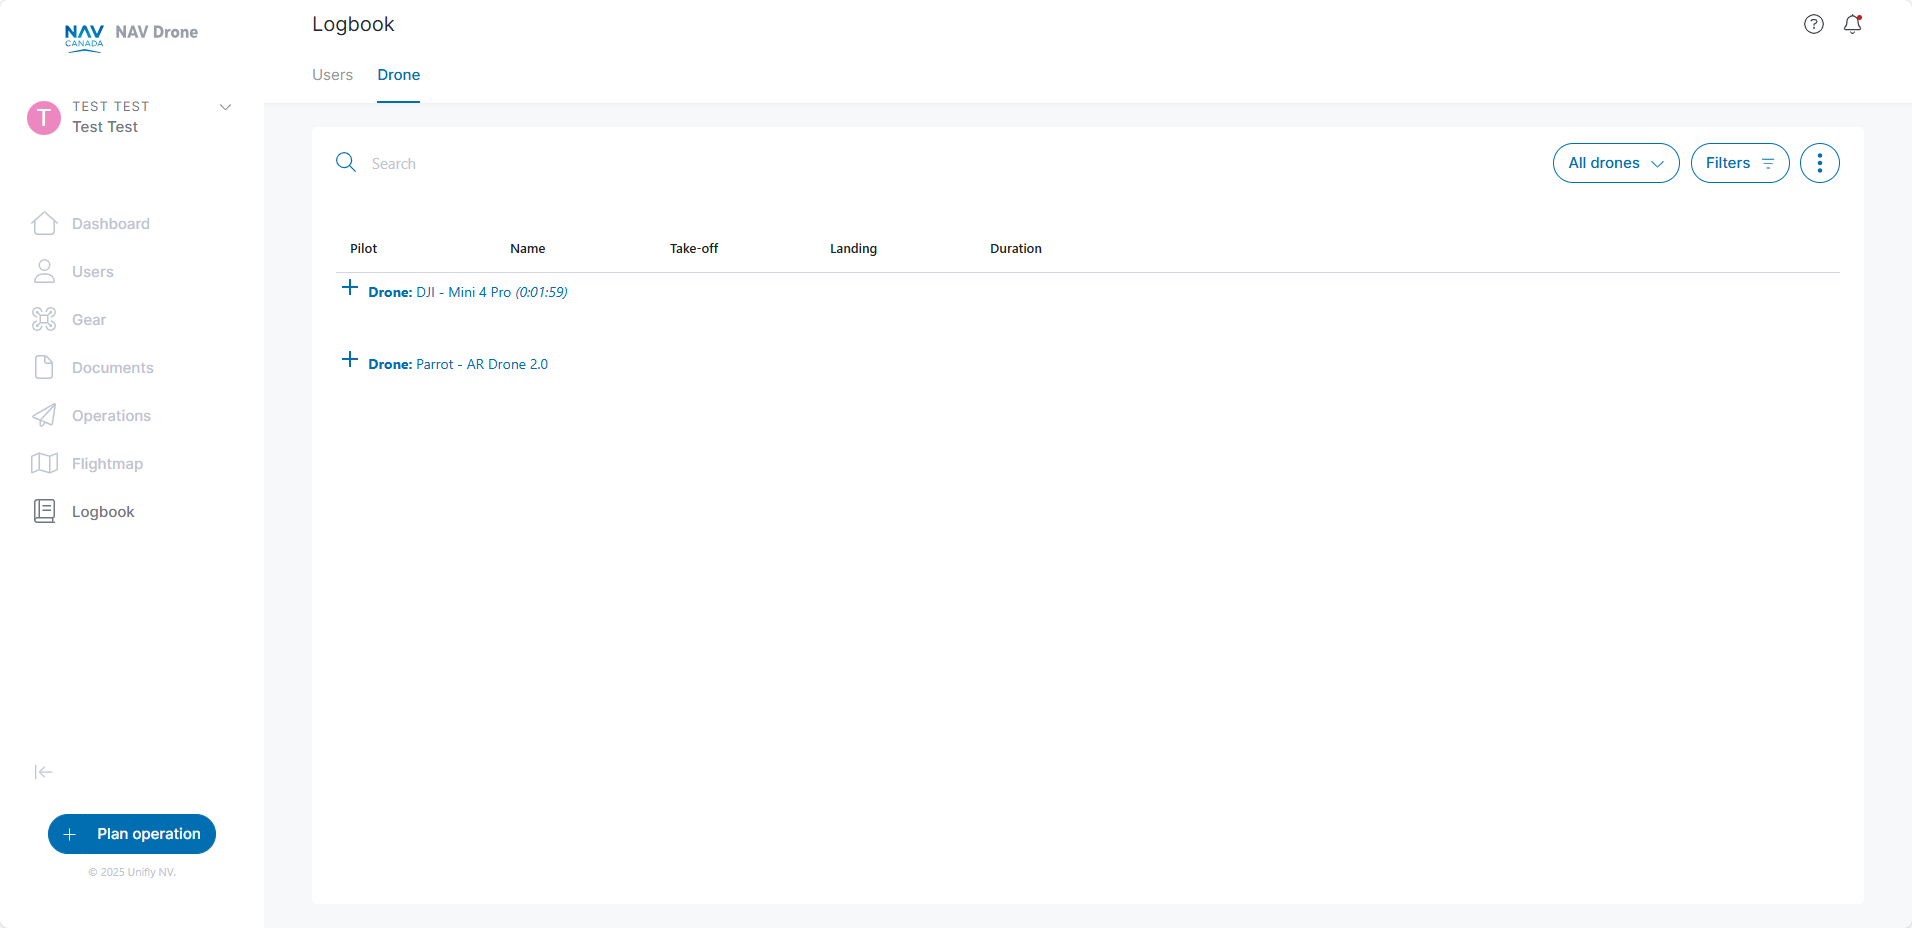
Task: Open Users label in the sidebar
Action: [x=93, y=272]
